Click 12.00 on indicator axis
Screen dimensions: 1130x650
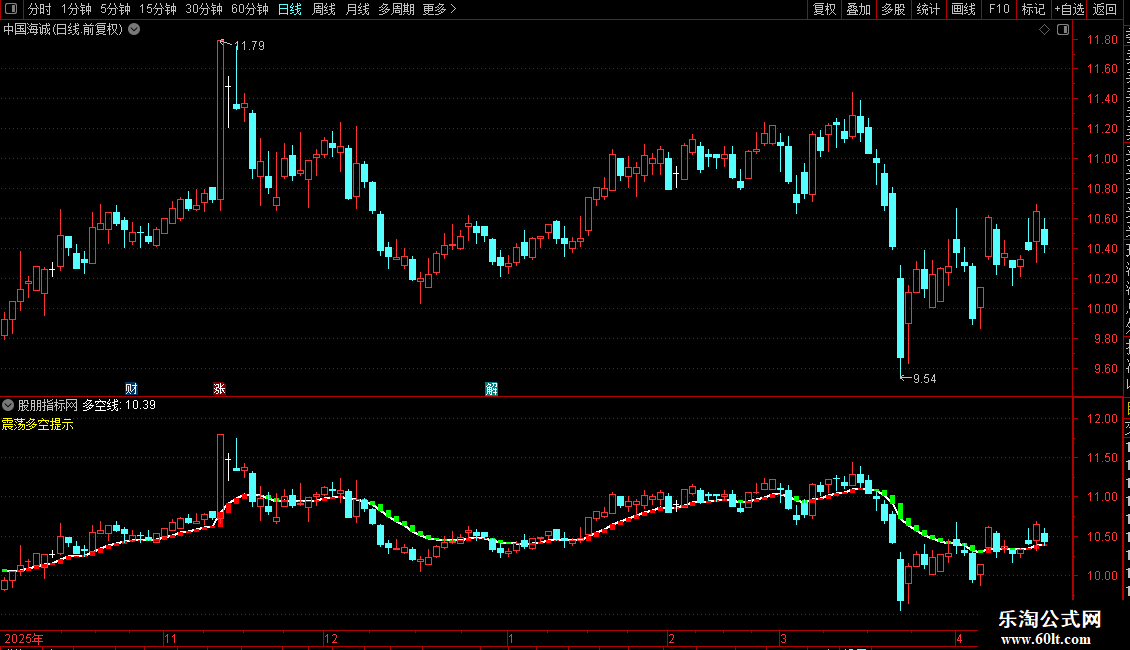(x=1102, y=419)
